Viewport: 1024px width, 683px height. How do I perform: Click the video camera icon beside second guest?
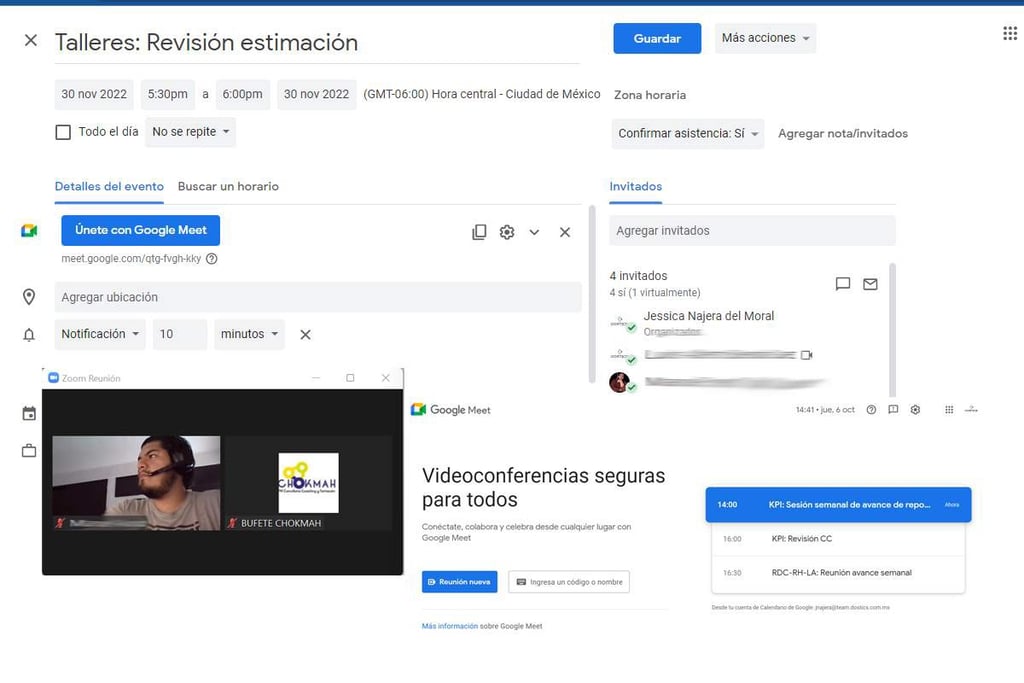pos(807,355)
